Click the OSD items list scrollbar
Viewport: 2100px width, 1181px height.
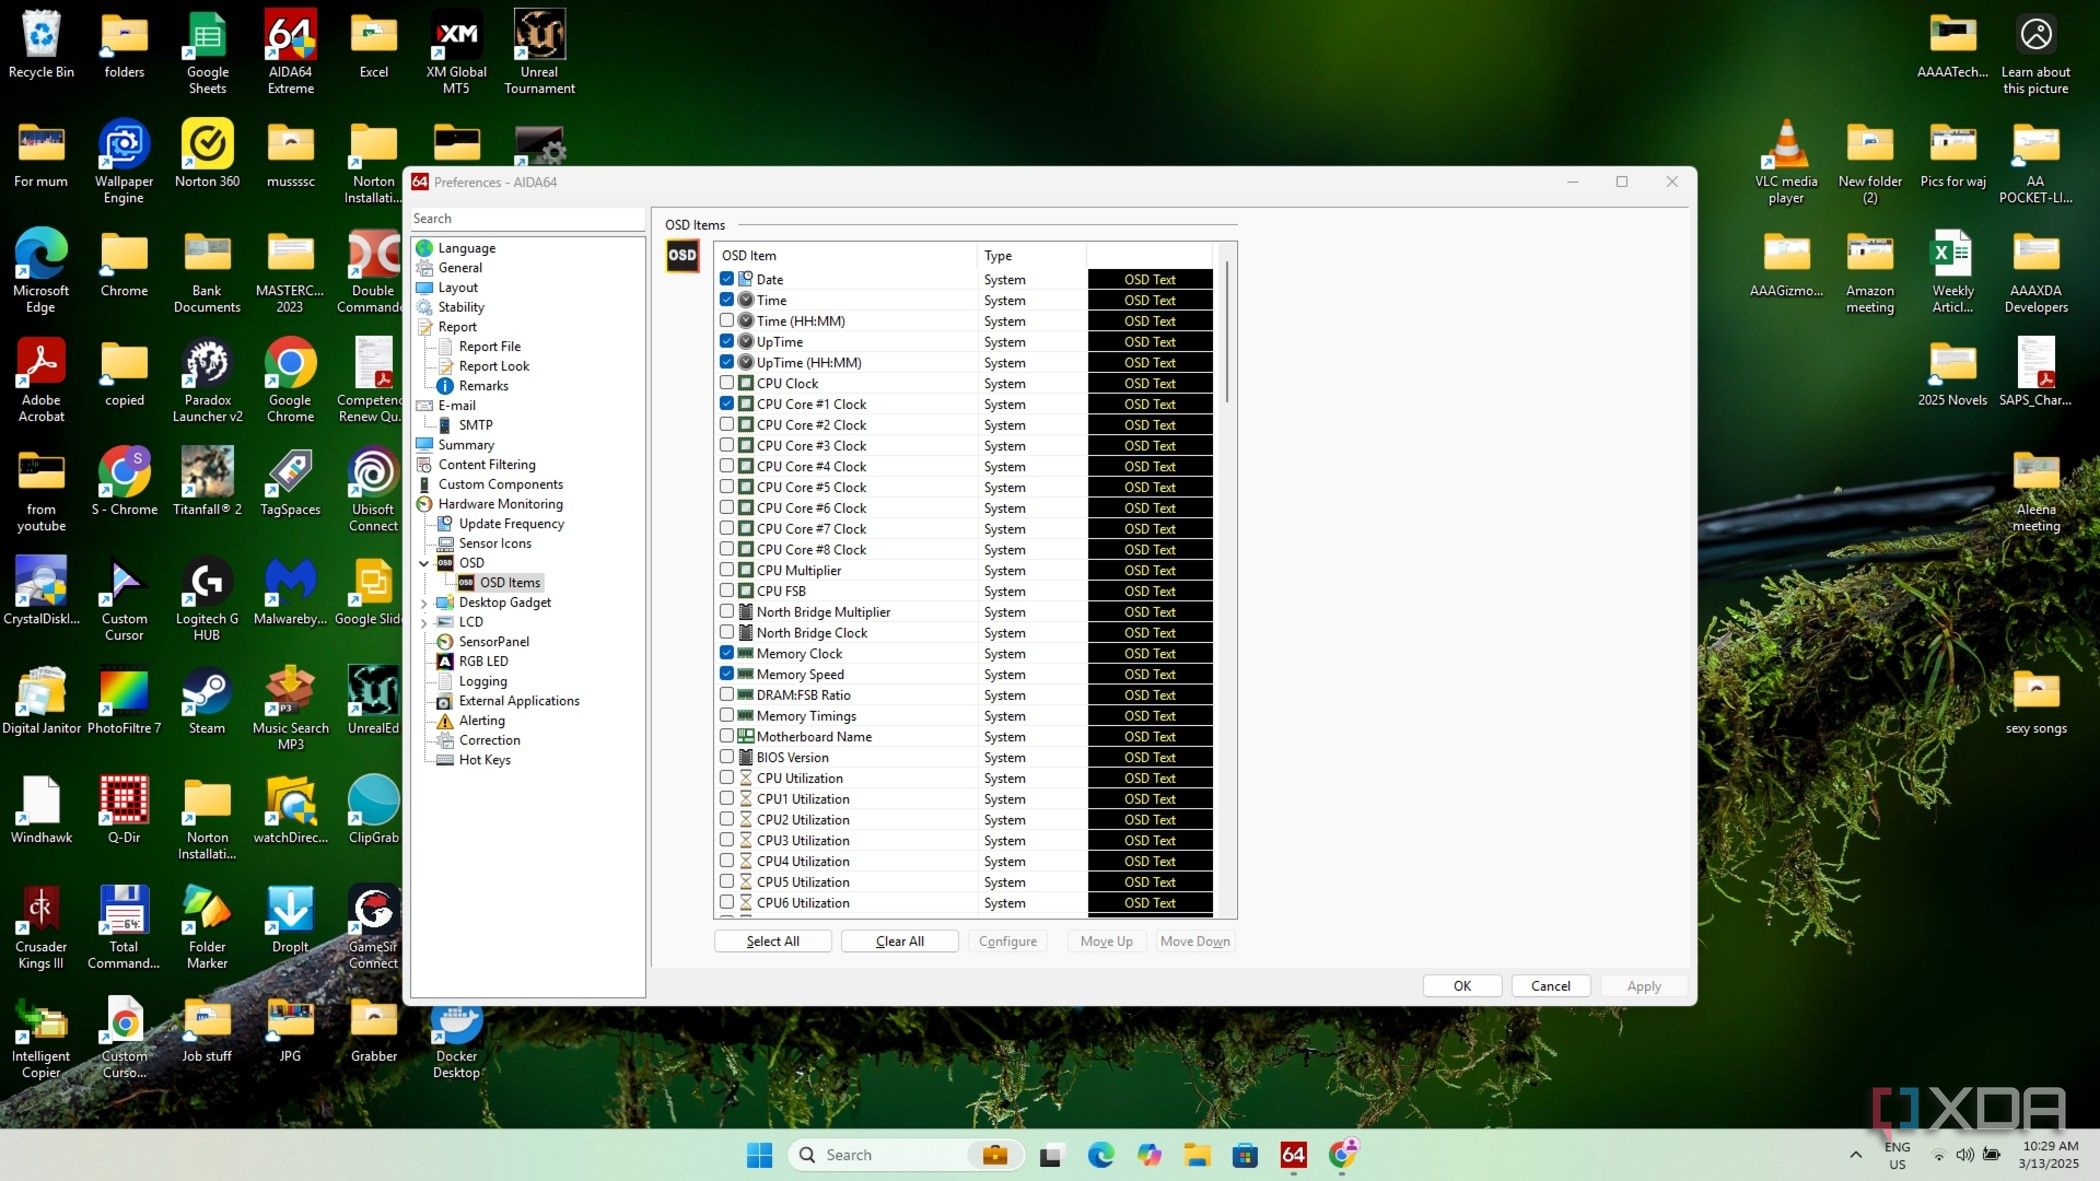pyautogui.click(x=1226, y=332)
